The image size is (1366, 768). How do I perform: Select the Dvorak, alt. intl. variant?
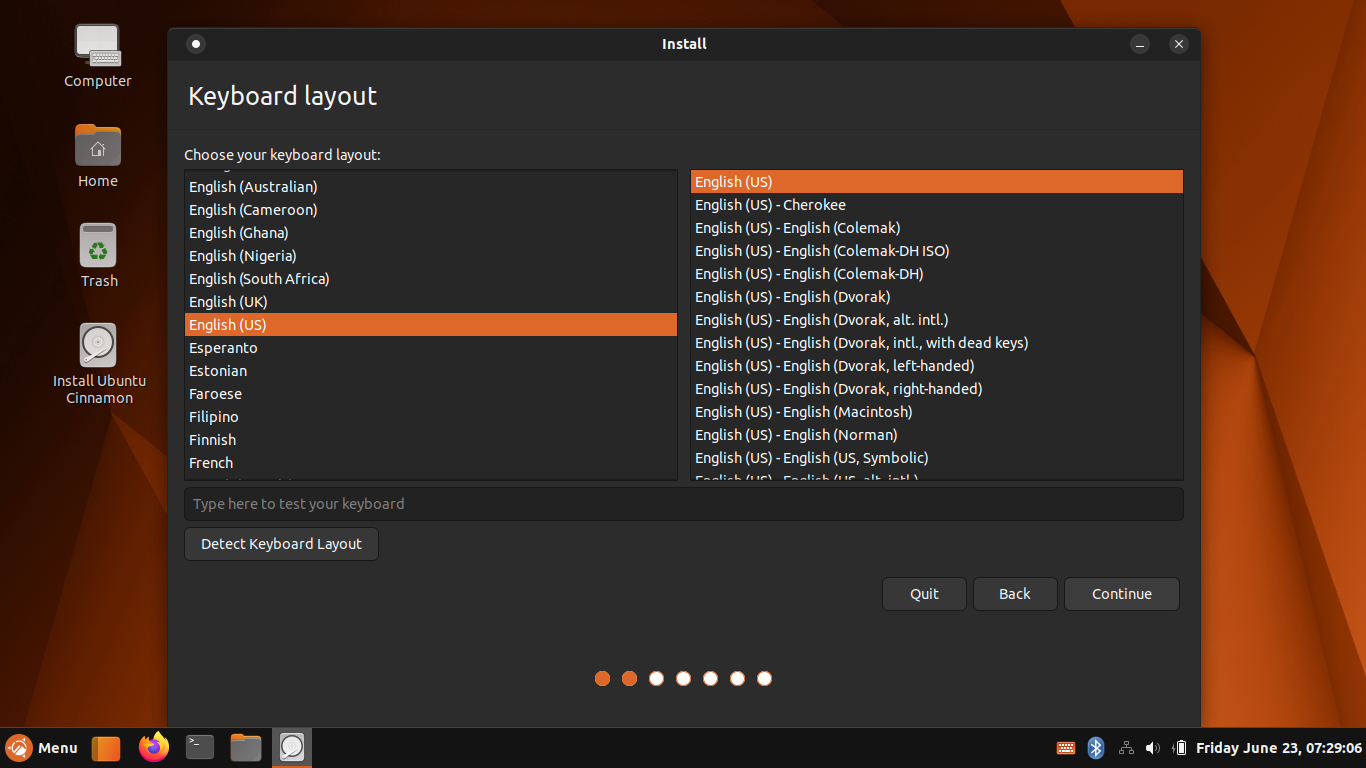pyautogui.click(x=937, y=320)
